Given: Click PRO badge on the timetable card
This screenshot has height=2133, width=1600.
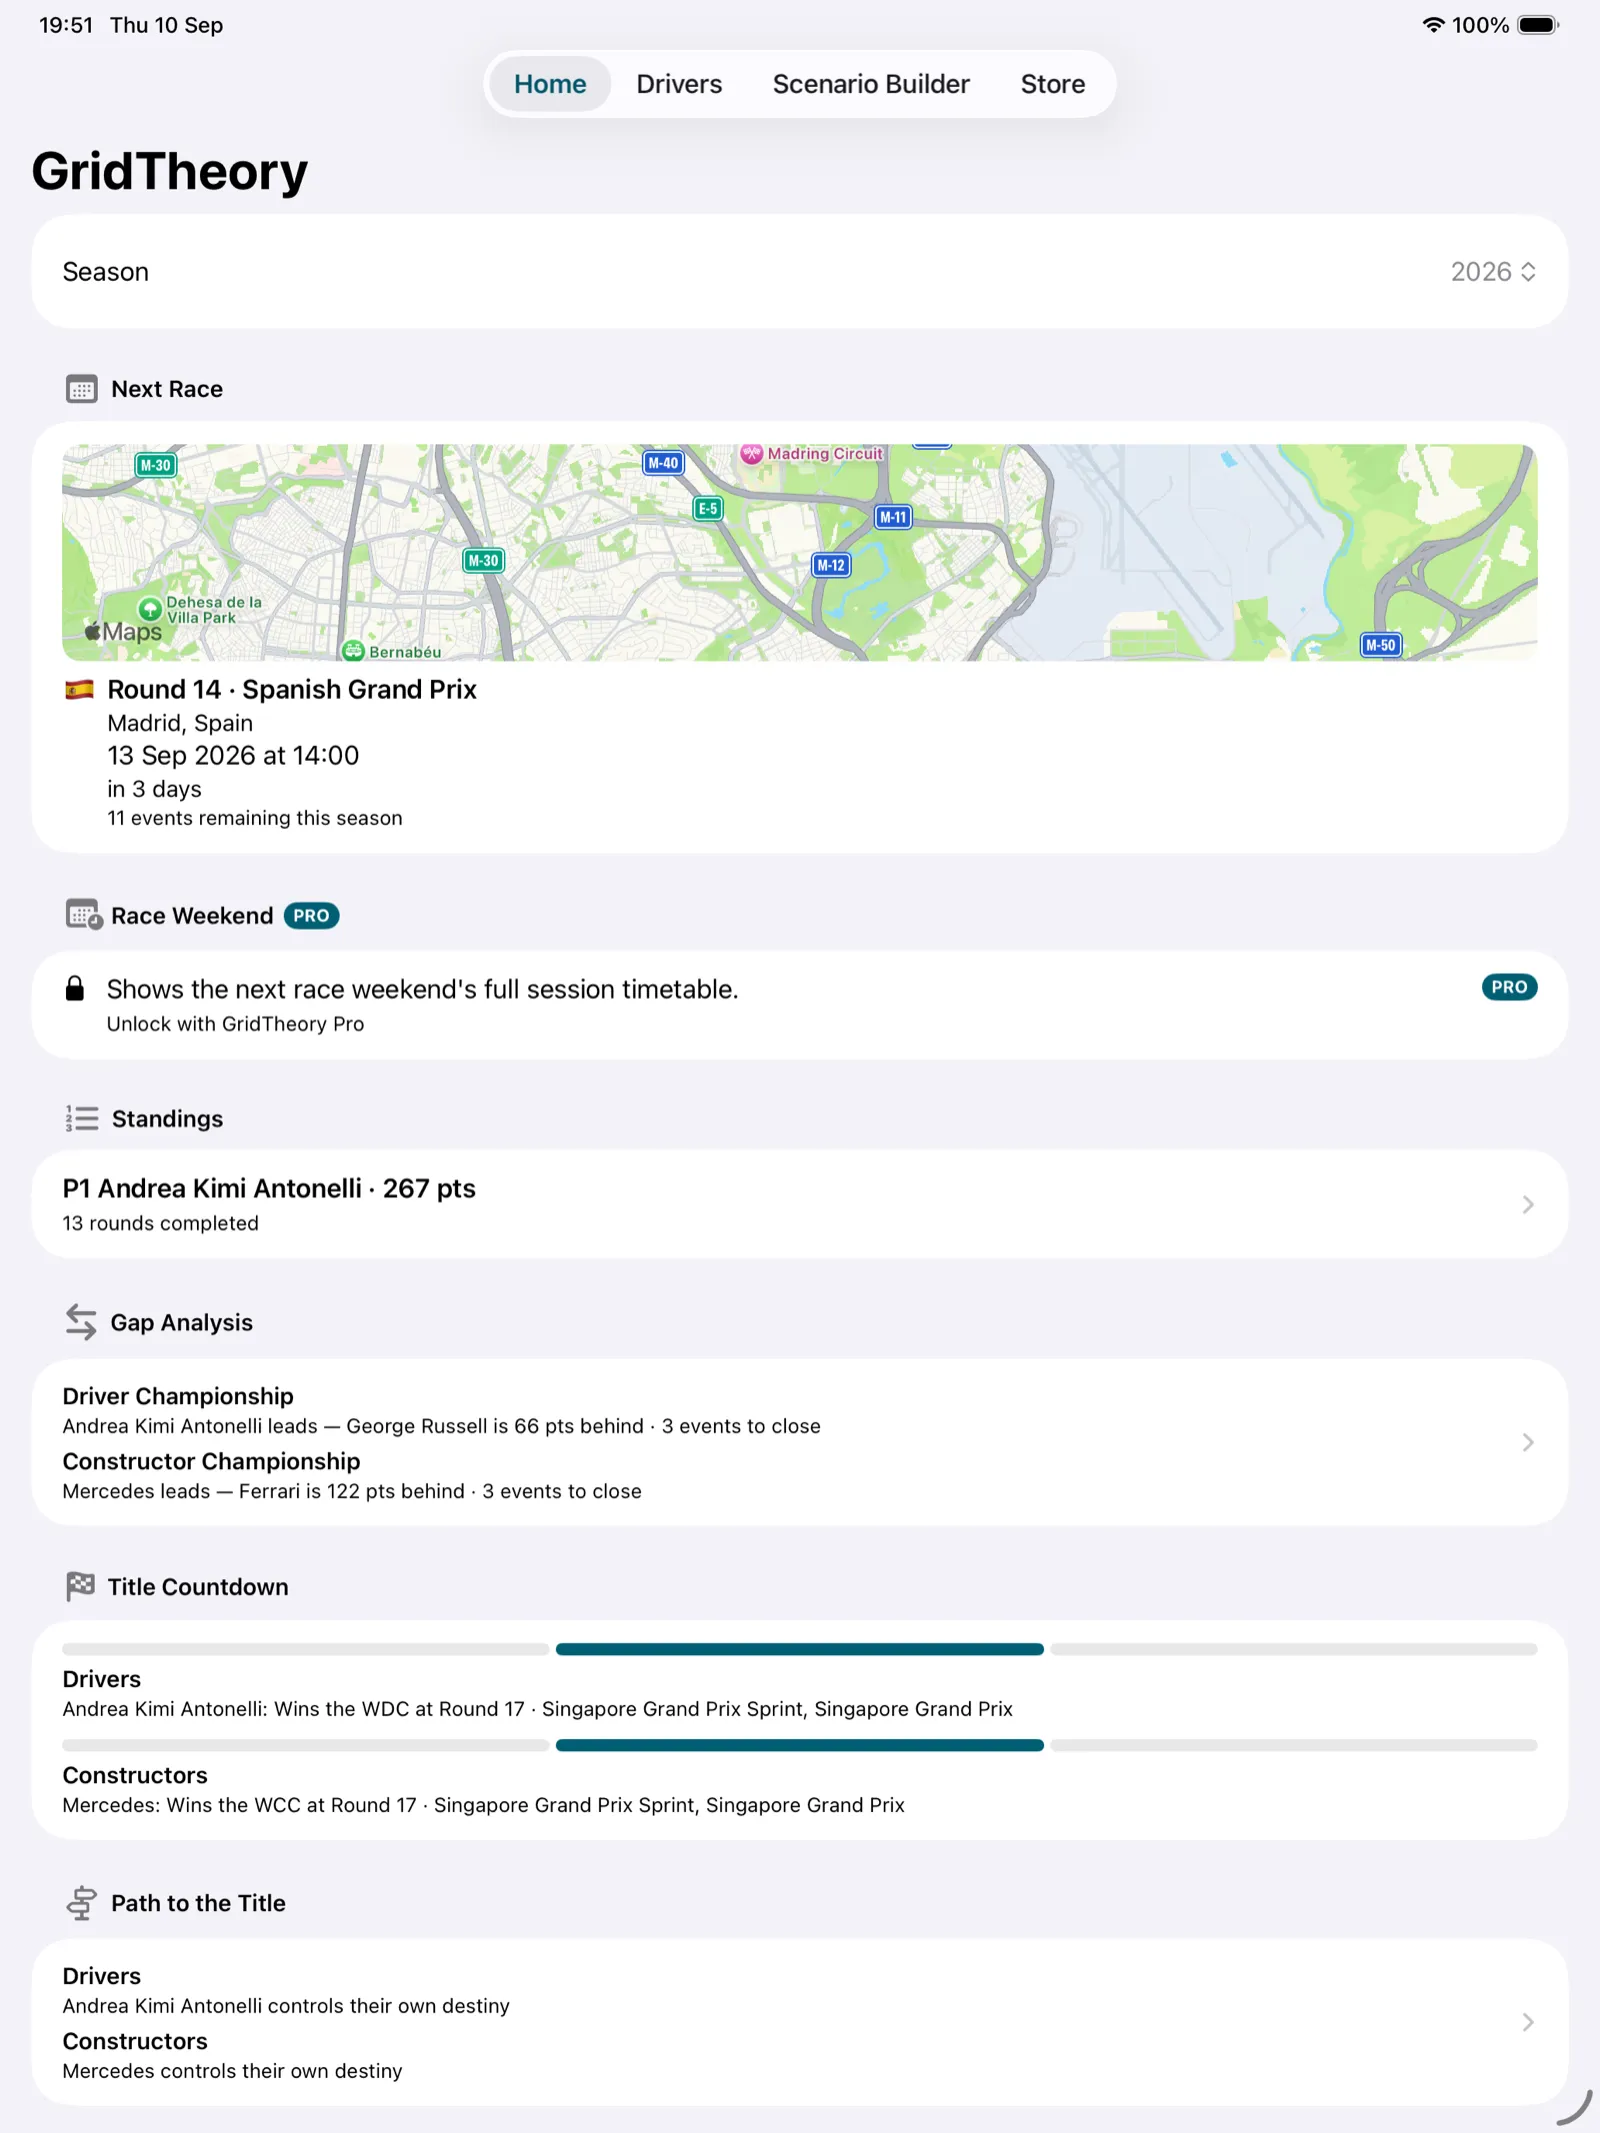Looking at the screenshot, I should click(1509, 987).
